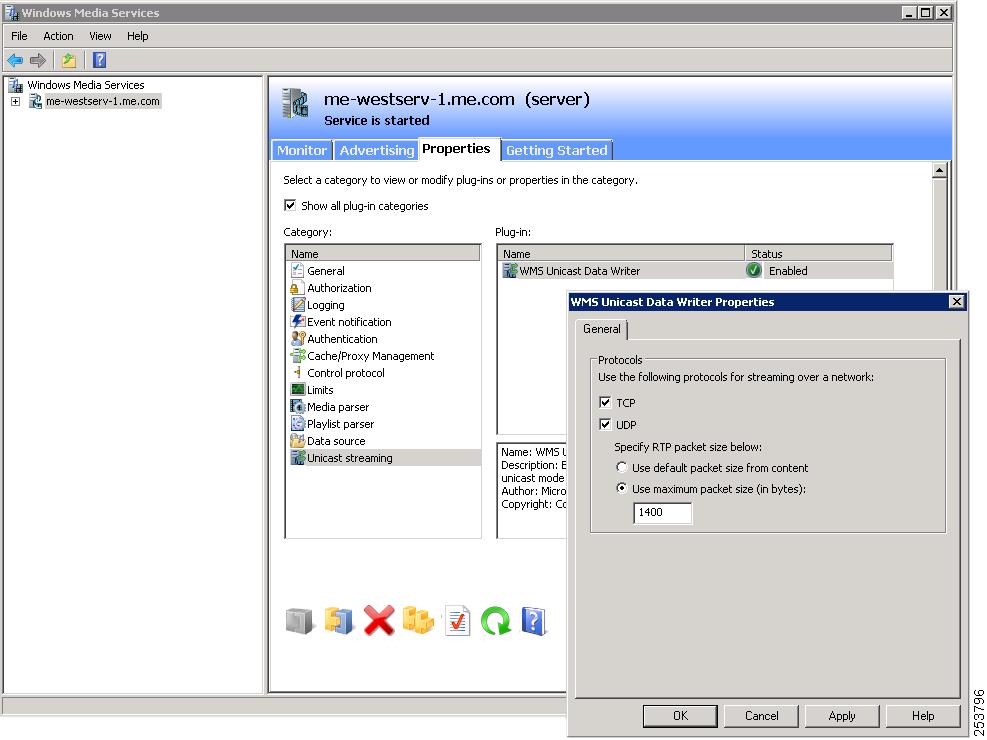Click the Apply button
This screenshot has height=740, width=987.
pyautogui.click(x=842, y=716)
